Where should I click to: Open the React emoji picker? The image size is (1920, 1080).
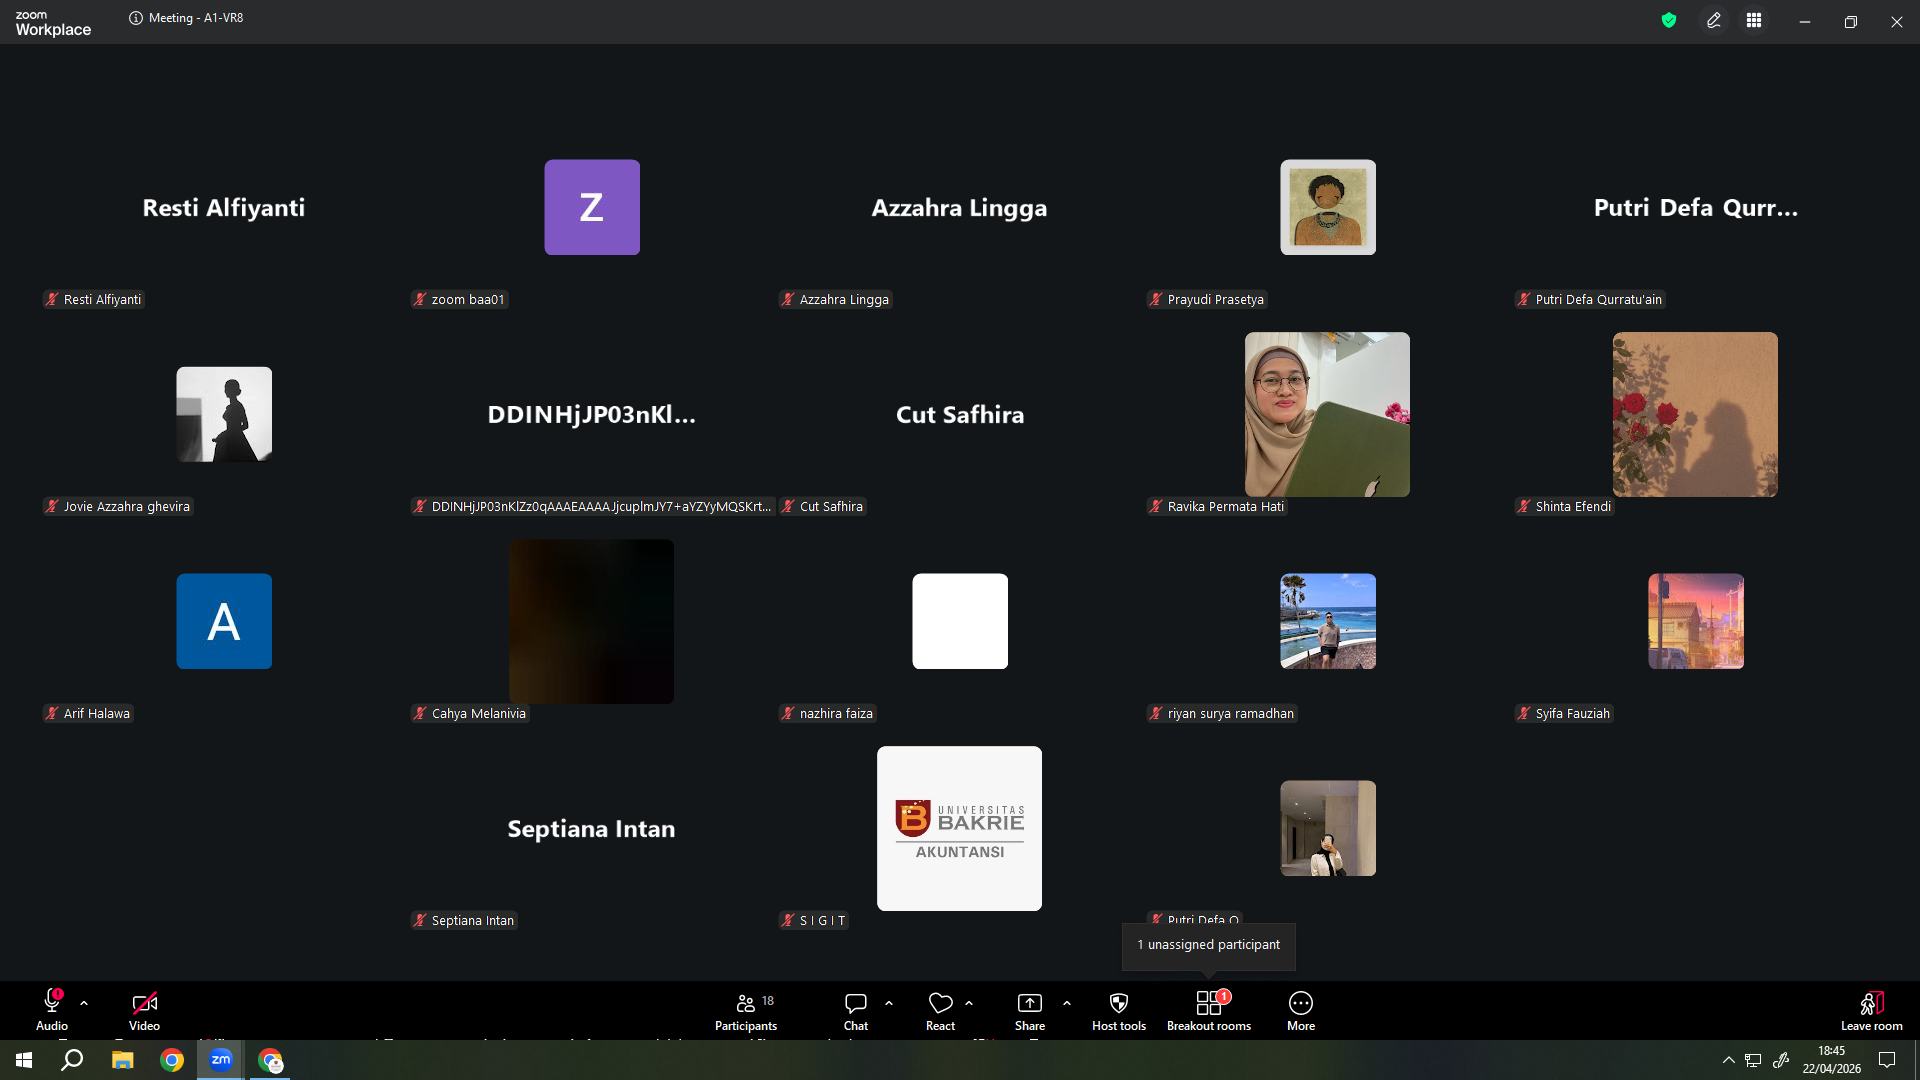[940, 1010]
